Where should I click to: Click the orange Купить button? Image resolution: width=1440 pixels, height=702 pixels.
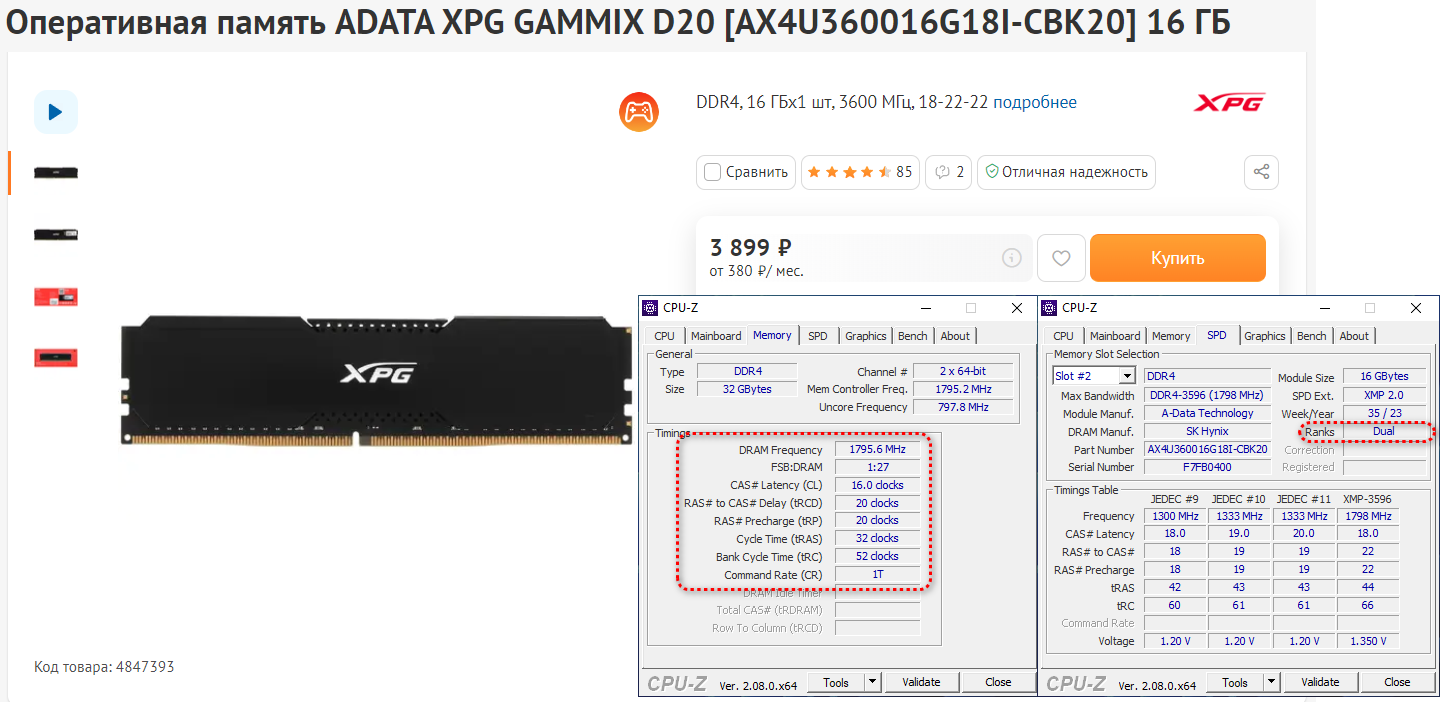(x=1178, y=258)
